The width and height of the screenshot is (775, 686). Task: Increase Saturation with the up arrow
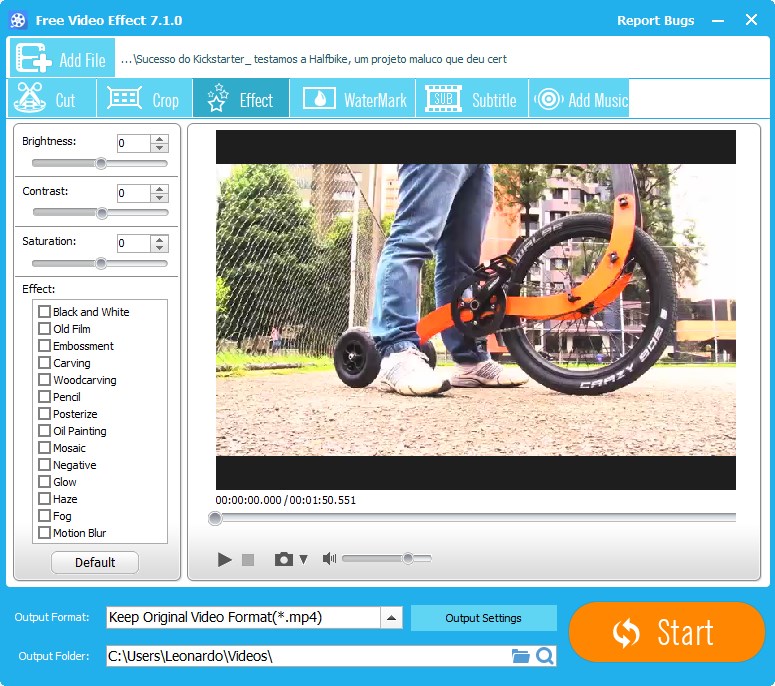(x=159, y=238)
